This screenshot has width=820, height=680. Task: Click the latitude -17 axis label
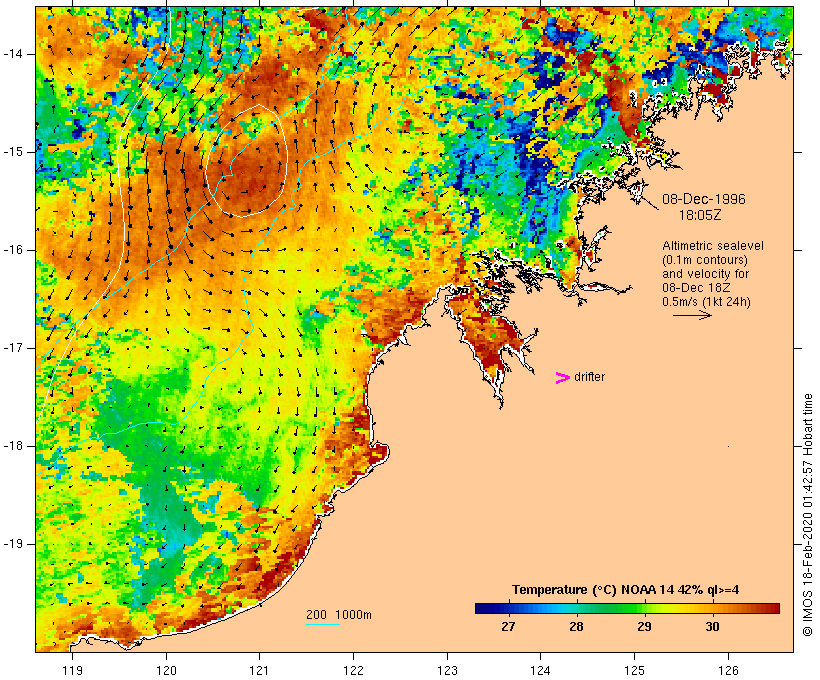click(15, 348)
